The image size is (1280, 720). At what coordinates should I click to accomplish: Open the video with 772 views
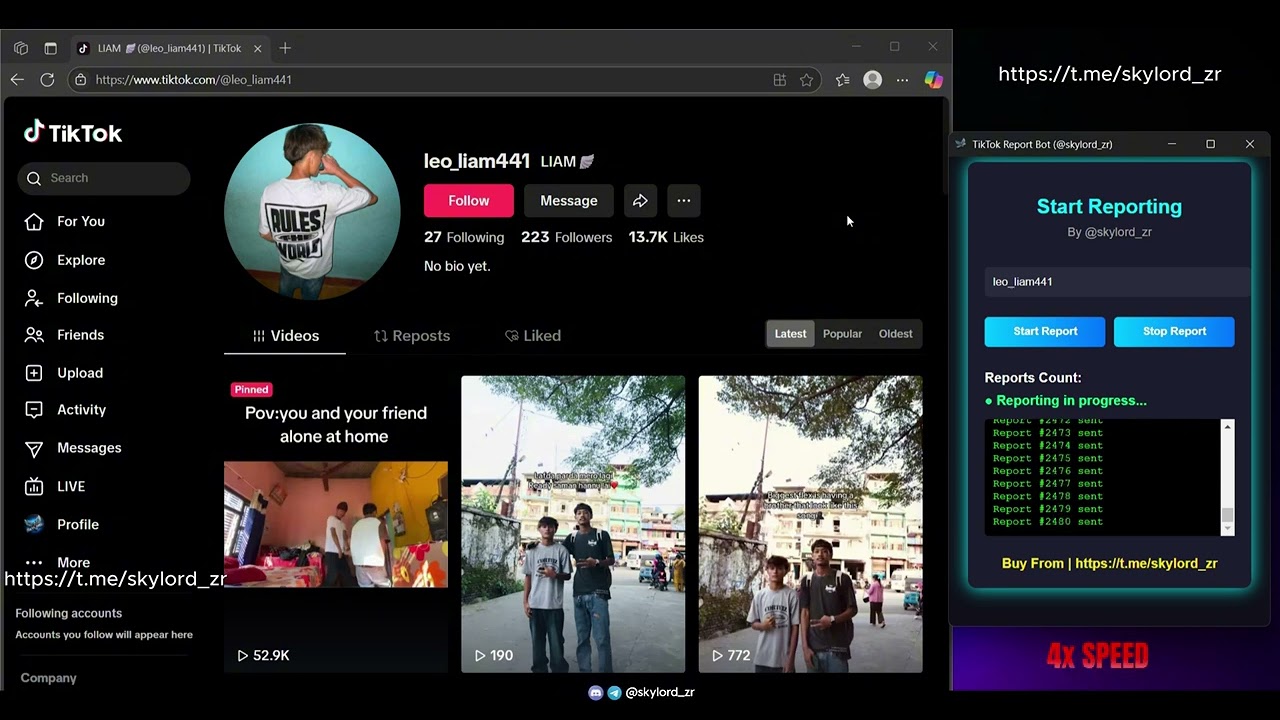pyautogui.click(x=810, y=524)
